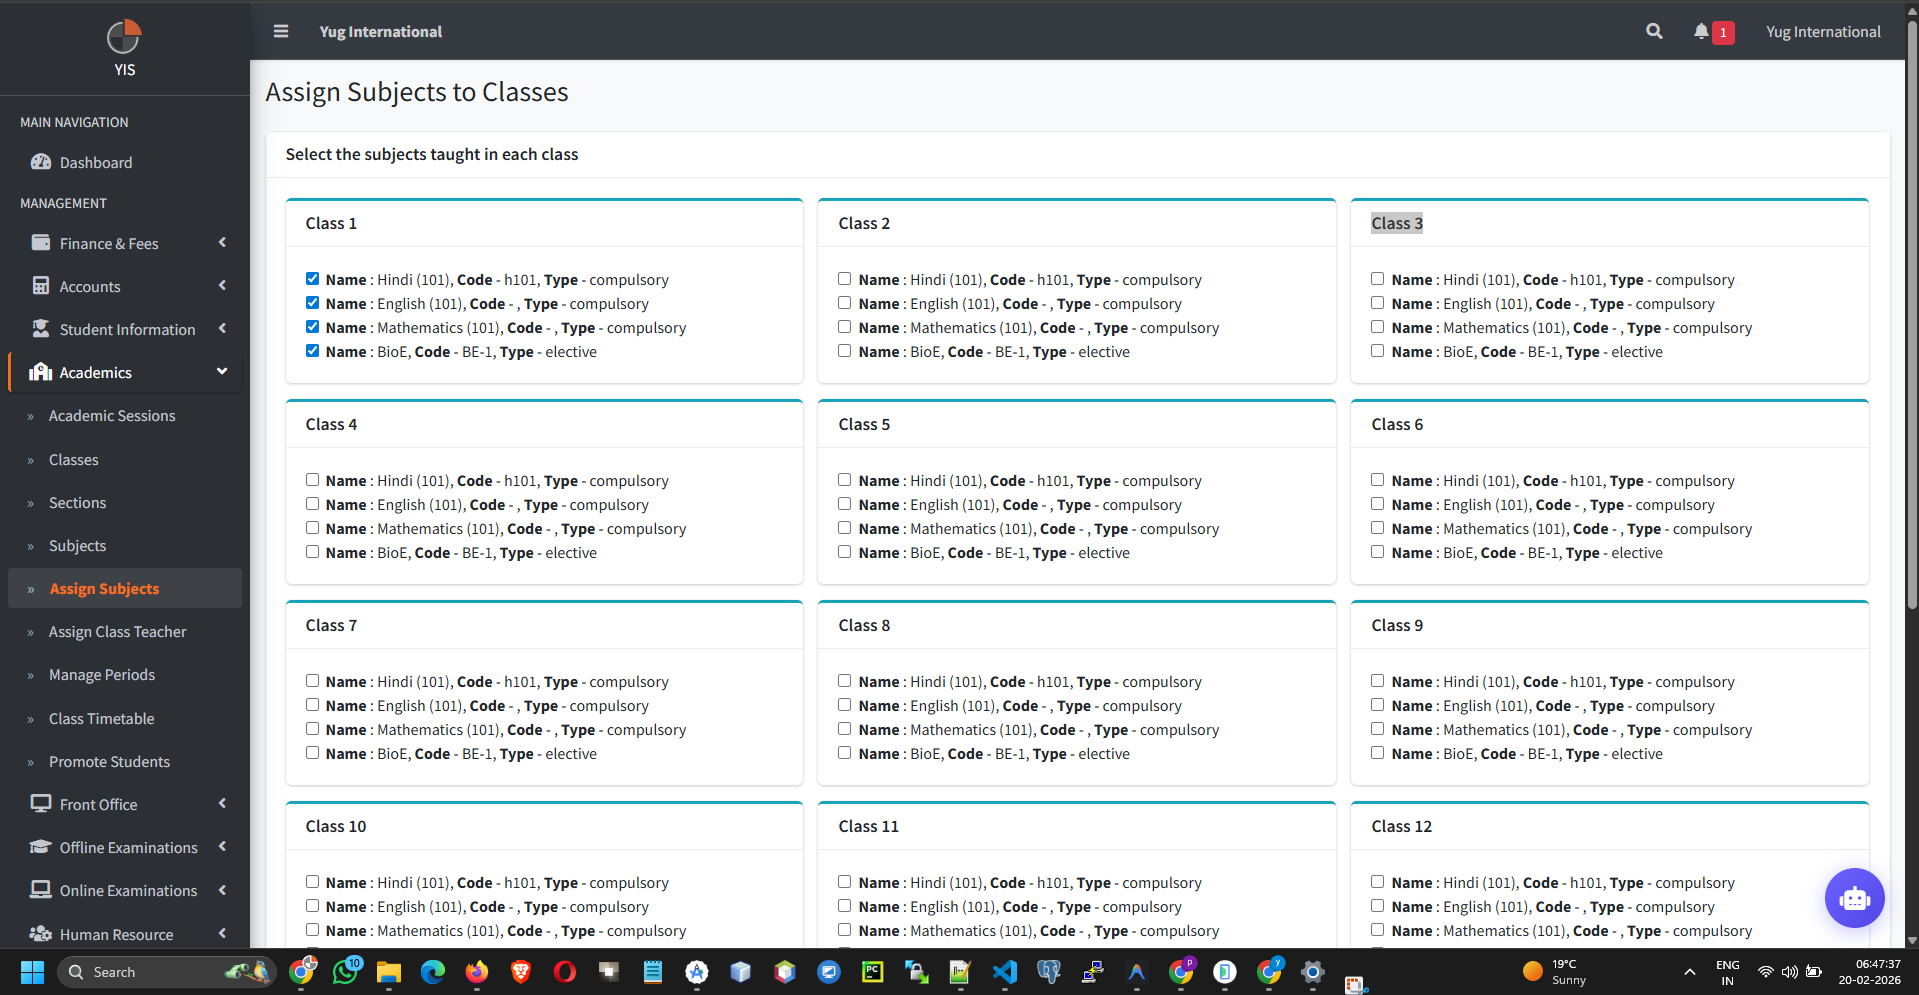Click the vertical page scrollbar
The height and width of the screenshot is (995, 1919).
[1911, 300]
